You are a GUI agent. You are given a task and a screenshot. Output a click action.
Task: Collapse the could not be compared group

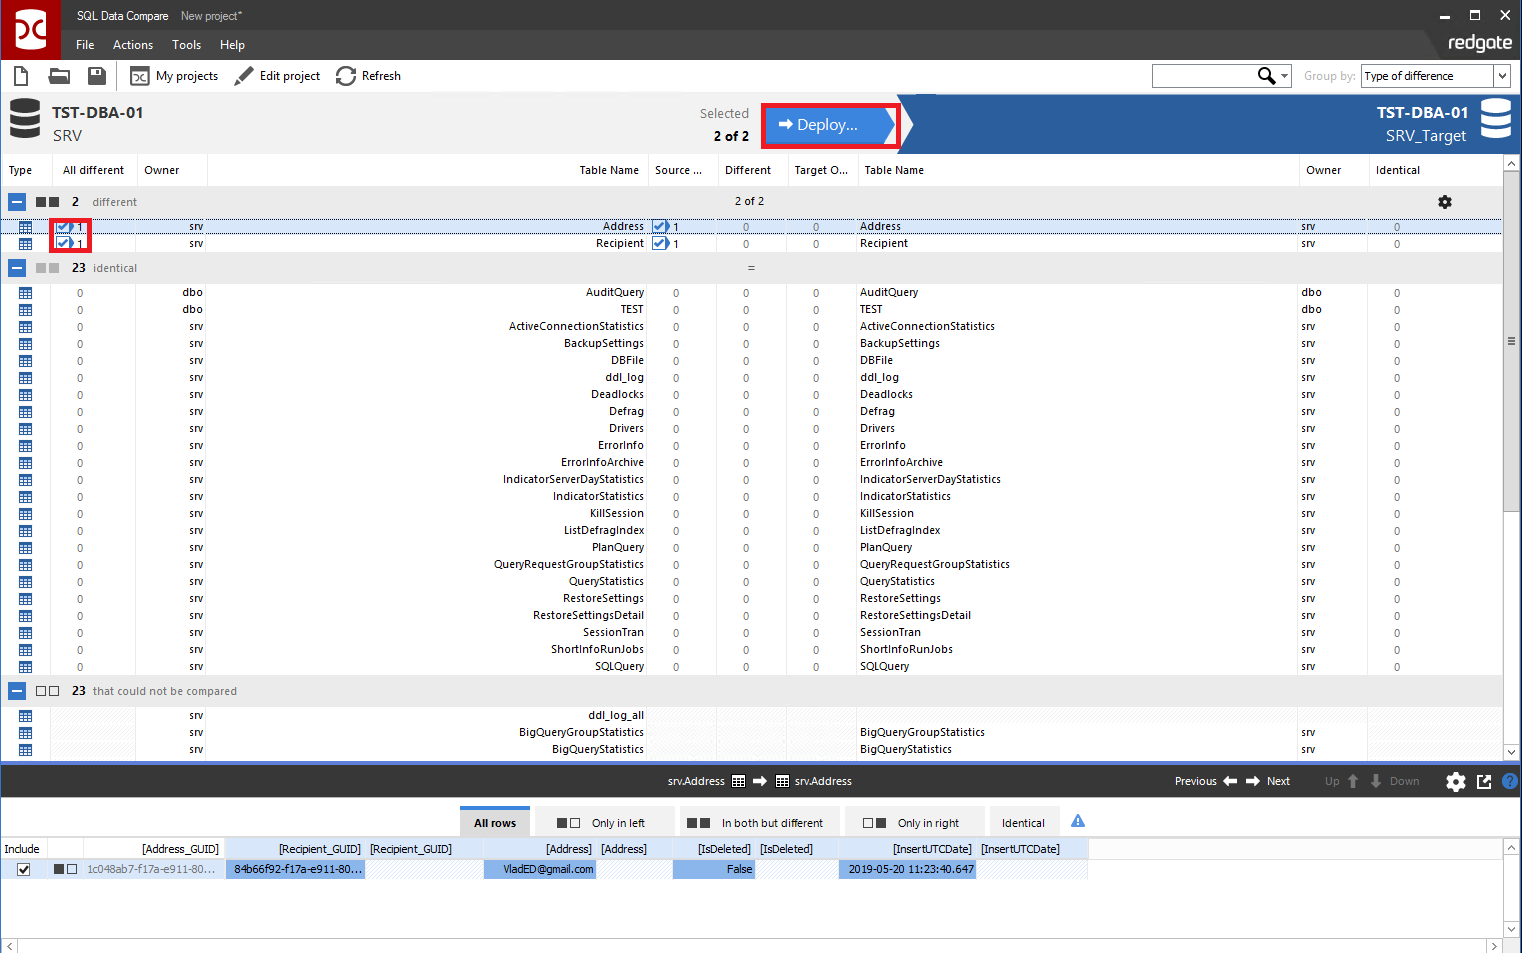pos(17,691)
